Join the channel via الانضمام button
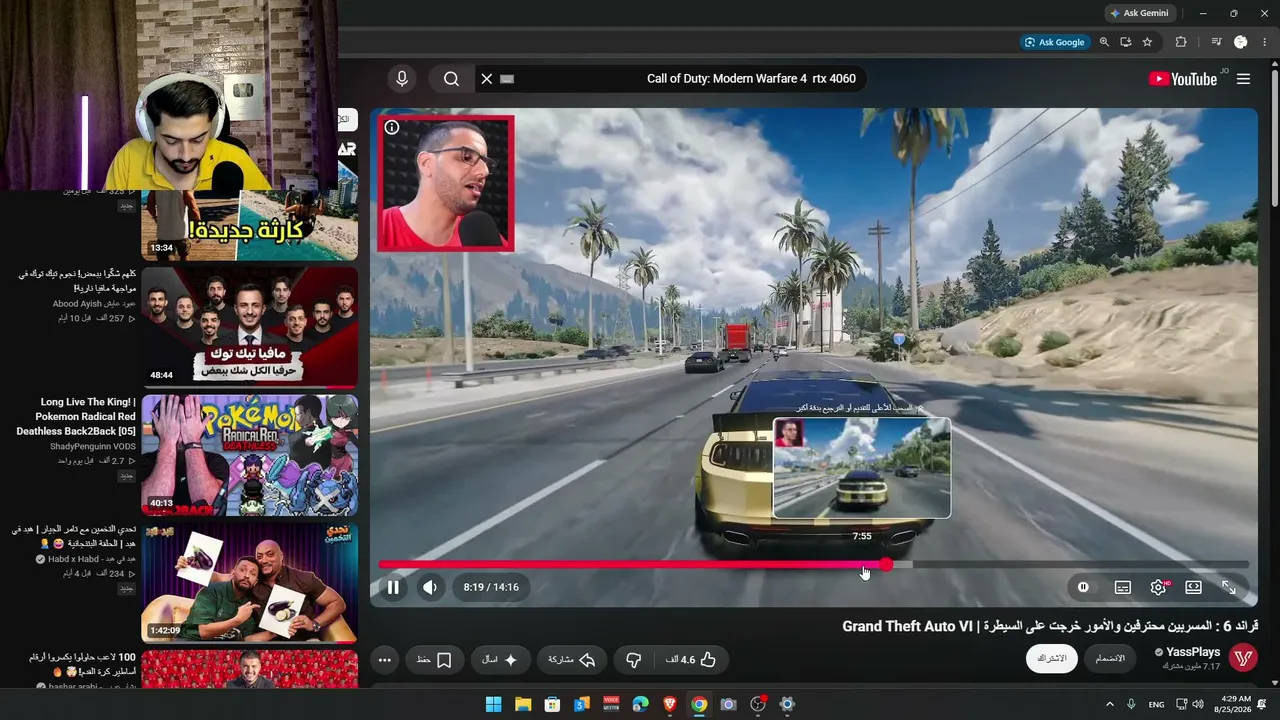Viewport: 1280px width, 720px height. pyautogui.click(x=1110, y=658)
